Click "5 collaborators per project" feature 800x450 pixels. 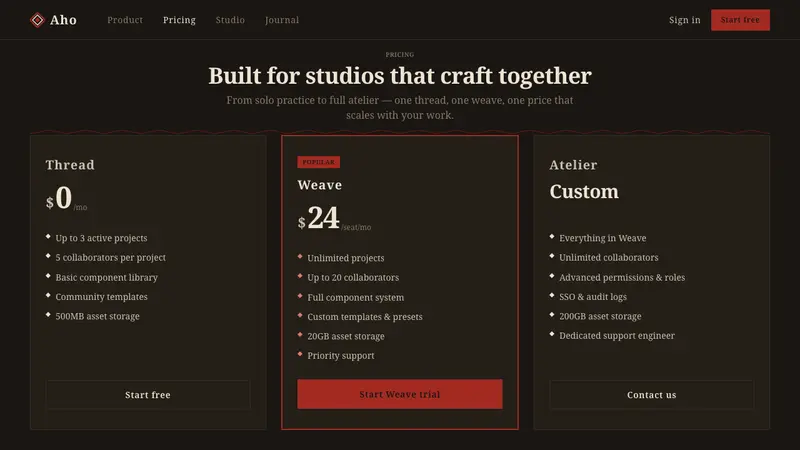click(110, 257)
